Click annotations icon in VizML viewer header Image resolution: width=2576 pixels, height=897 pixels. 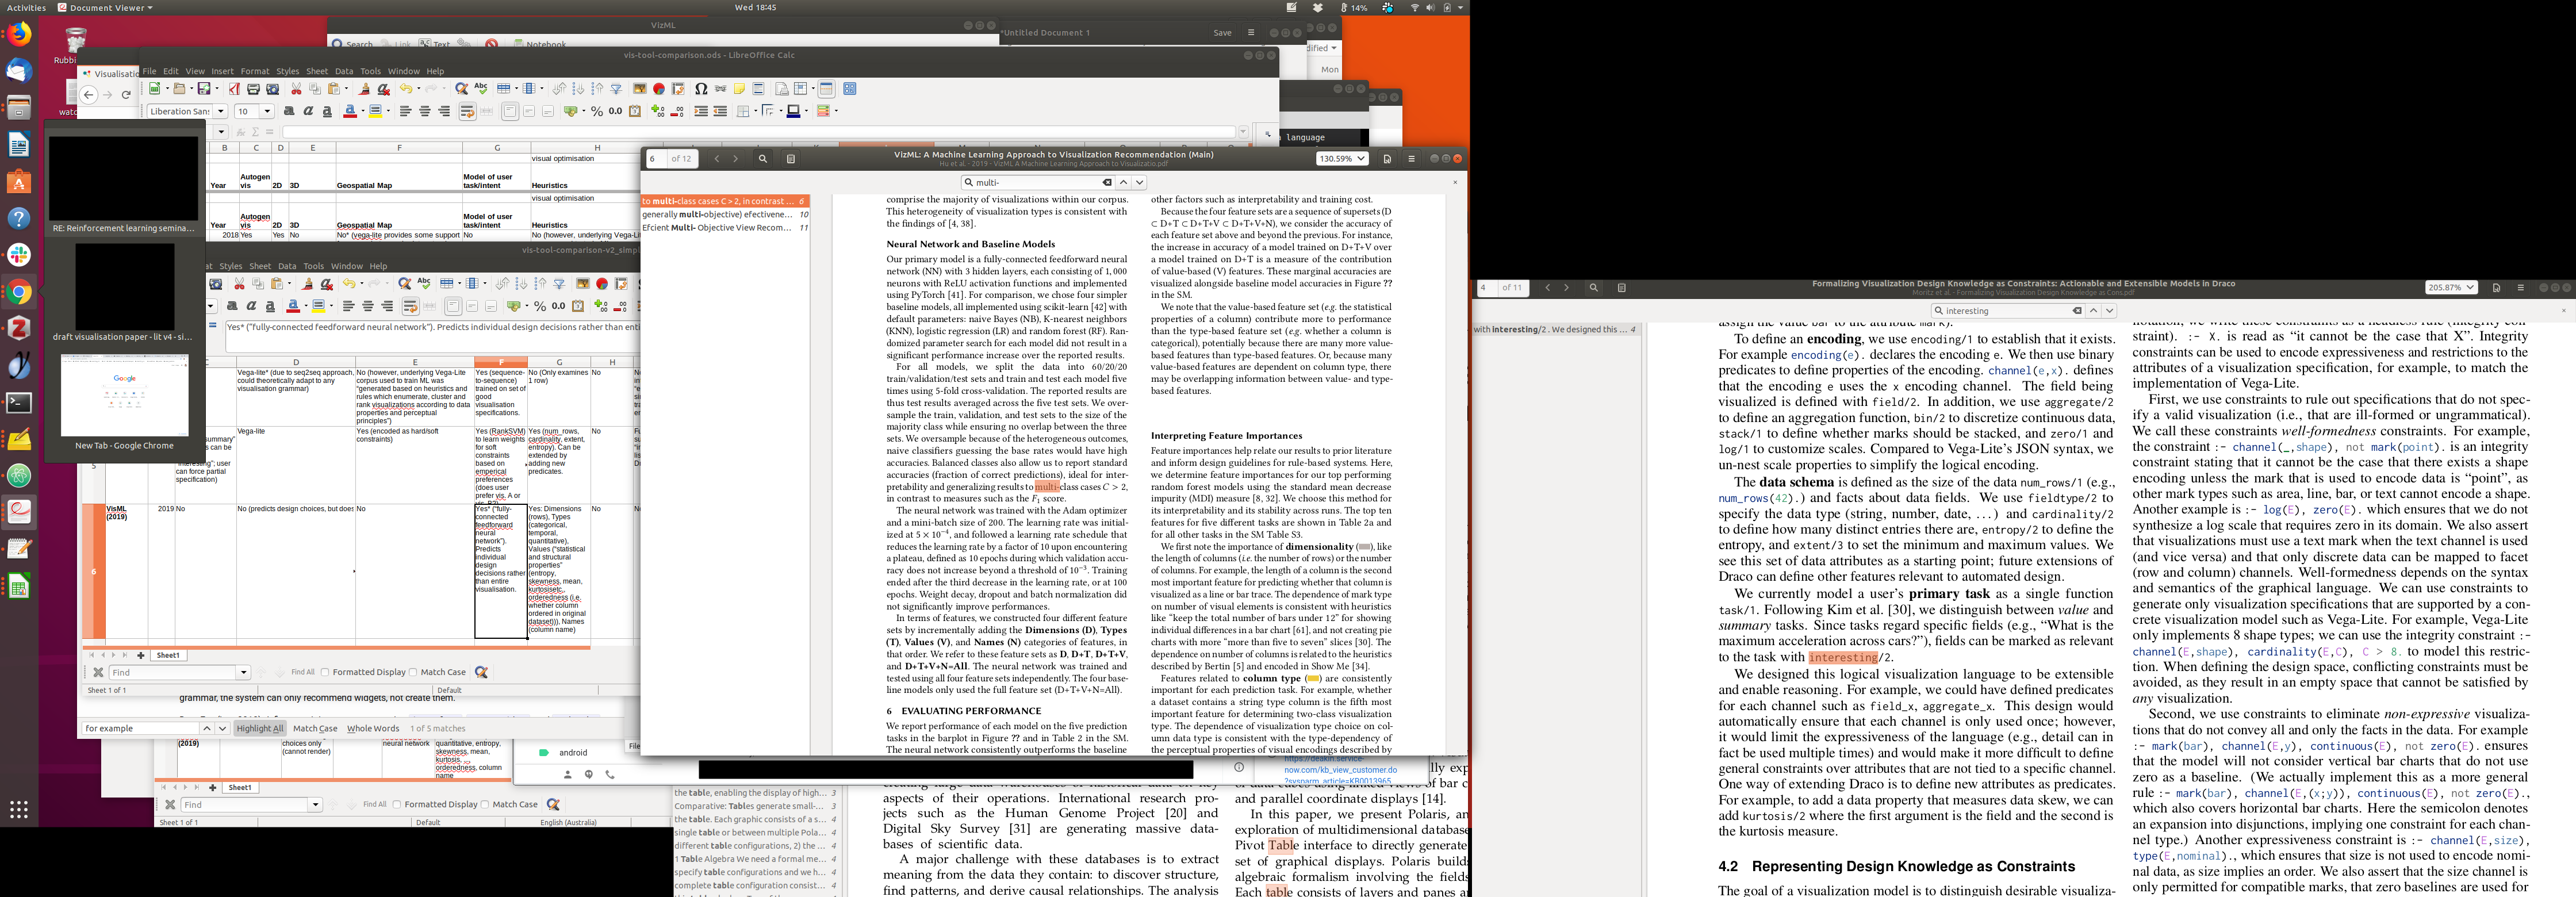pyautogui.click(x=1387, y=159)
